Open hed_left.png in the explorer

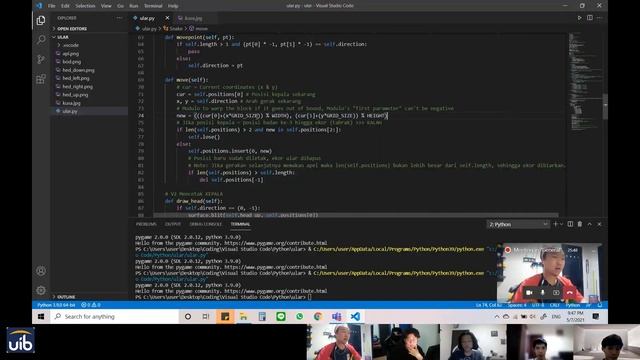tap(76, 78)
